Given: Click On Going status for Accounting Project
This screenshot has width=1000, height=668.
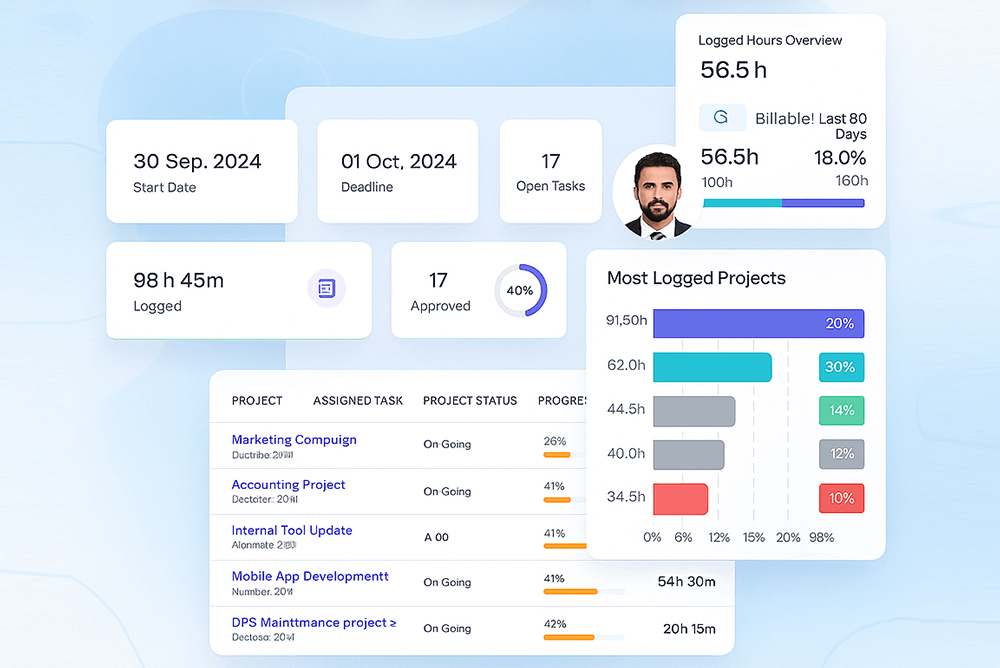Looking at the screenshot, I should [x=447, y=491].
